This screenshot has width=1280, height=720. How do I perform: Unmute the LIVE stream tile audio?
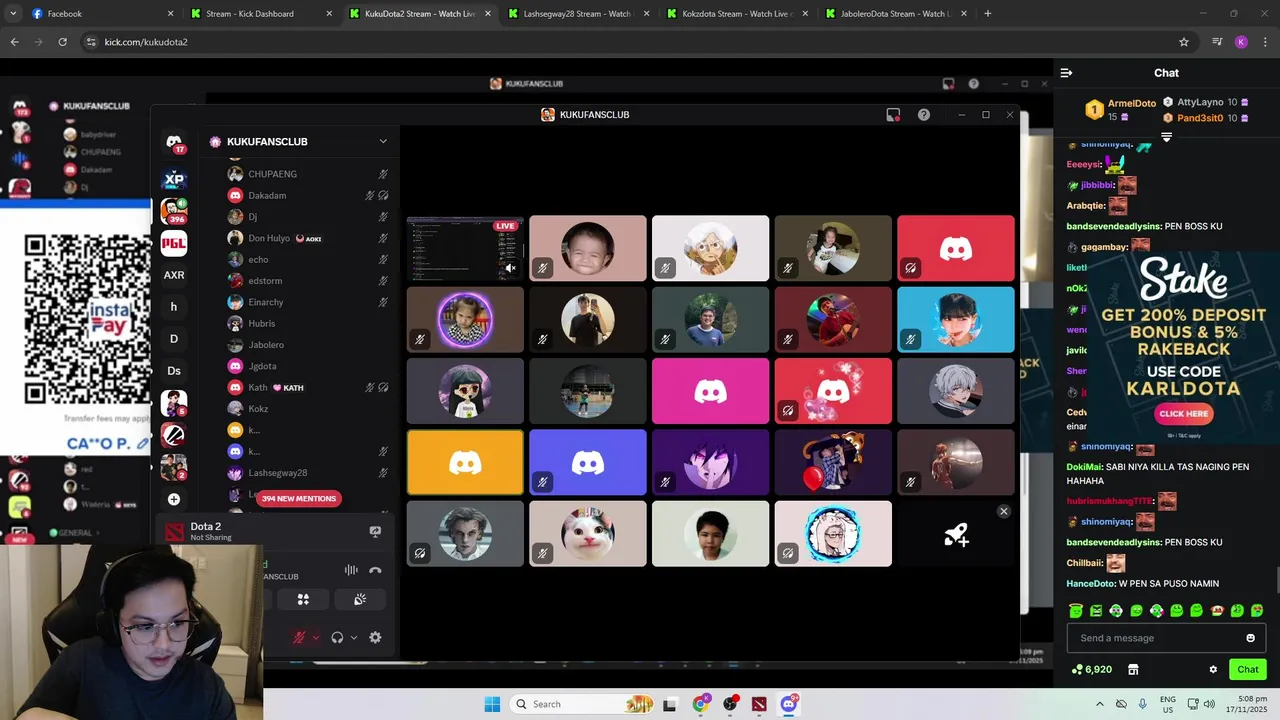[x=510, y=268]
